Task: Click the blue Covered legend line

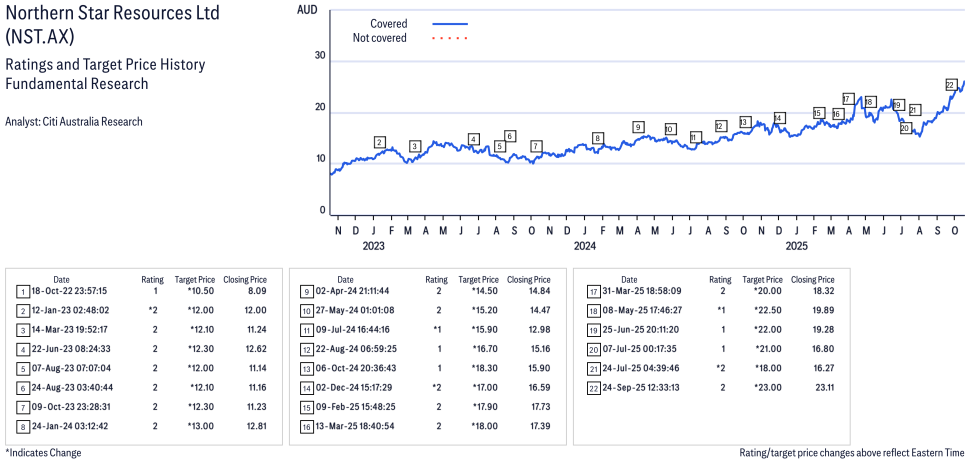Action: (x=450, y=23)
